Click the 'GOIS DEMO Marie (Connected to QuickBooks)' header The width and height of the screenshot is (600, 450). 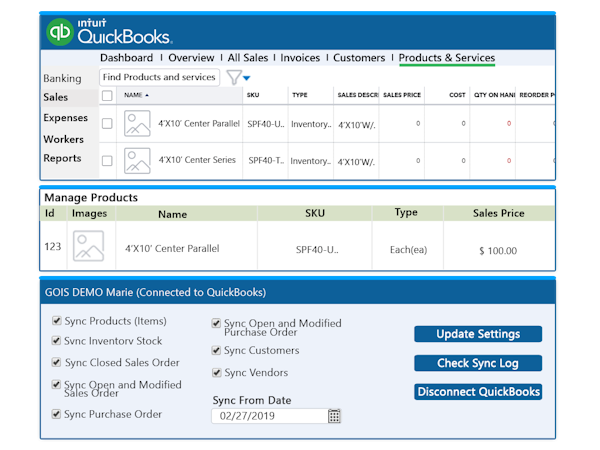coord(155,293)
